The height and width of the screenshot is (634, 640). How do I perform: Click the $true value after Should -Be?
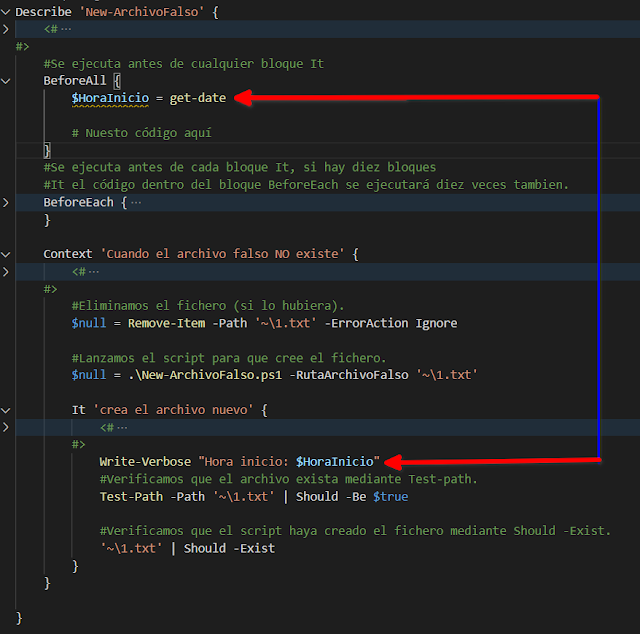click(x=391, y=496)
